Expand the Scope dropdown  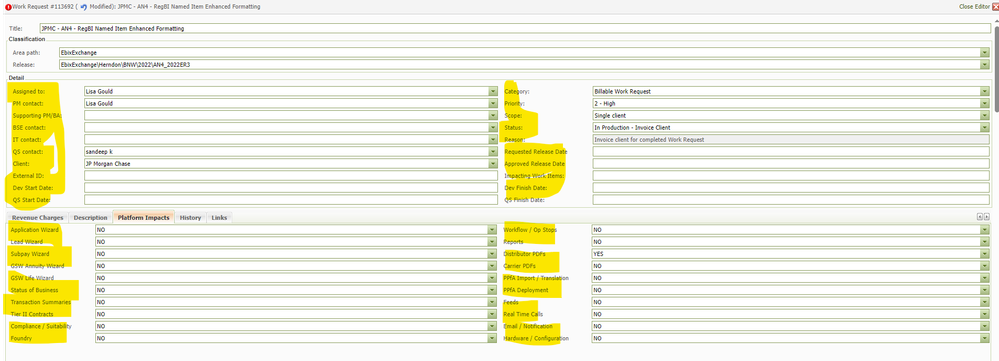coord(985,115)
